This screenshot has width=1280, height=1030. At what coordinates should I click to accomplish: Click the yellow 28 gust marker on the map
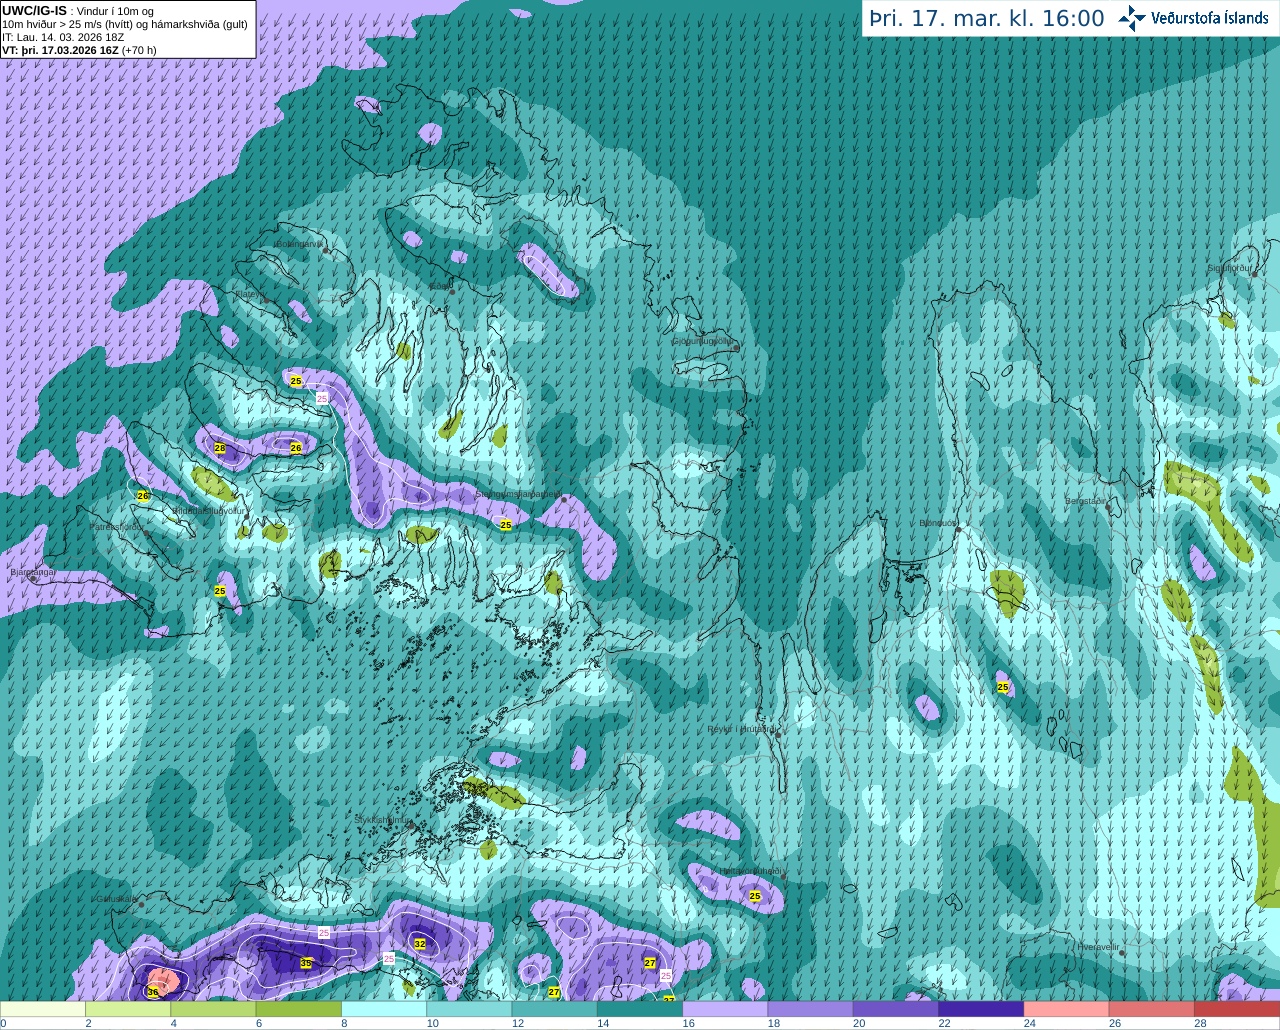click(x=220, y=448)
